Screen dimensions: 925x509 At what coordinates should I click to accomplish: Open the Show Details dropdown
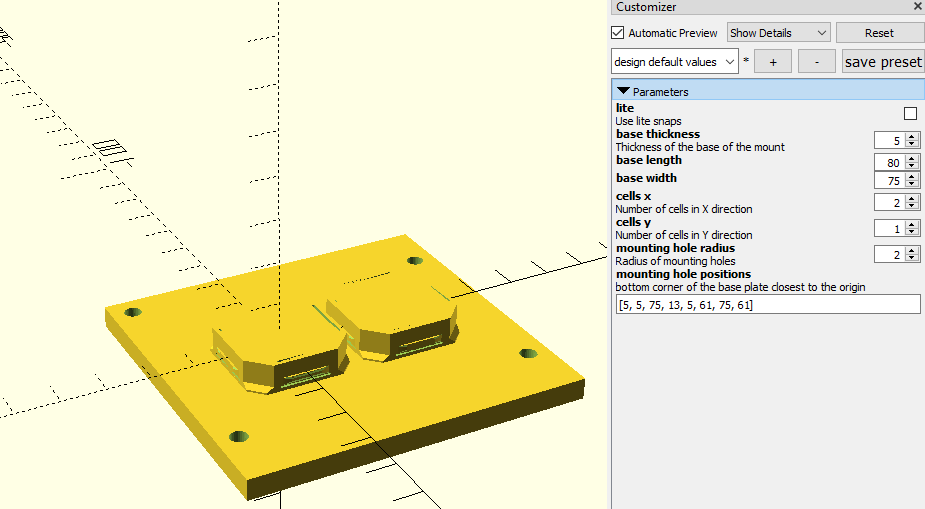[778, 33]
